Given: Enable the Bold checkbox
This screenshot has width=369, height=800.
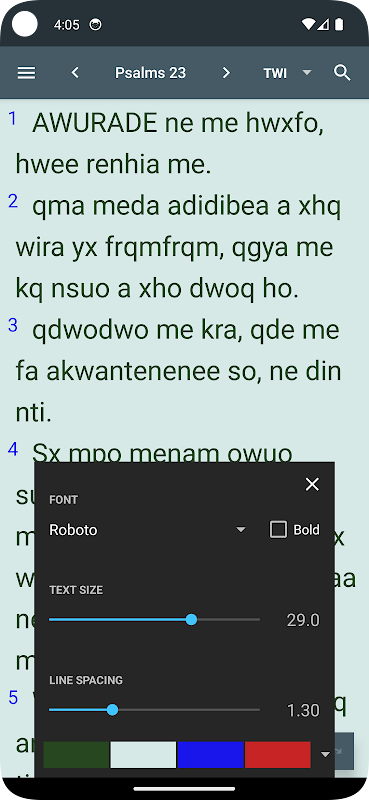Looking at the screenshot, I should [x=278, y=530].
